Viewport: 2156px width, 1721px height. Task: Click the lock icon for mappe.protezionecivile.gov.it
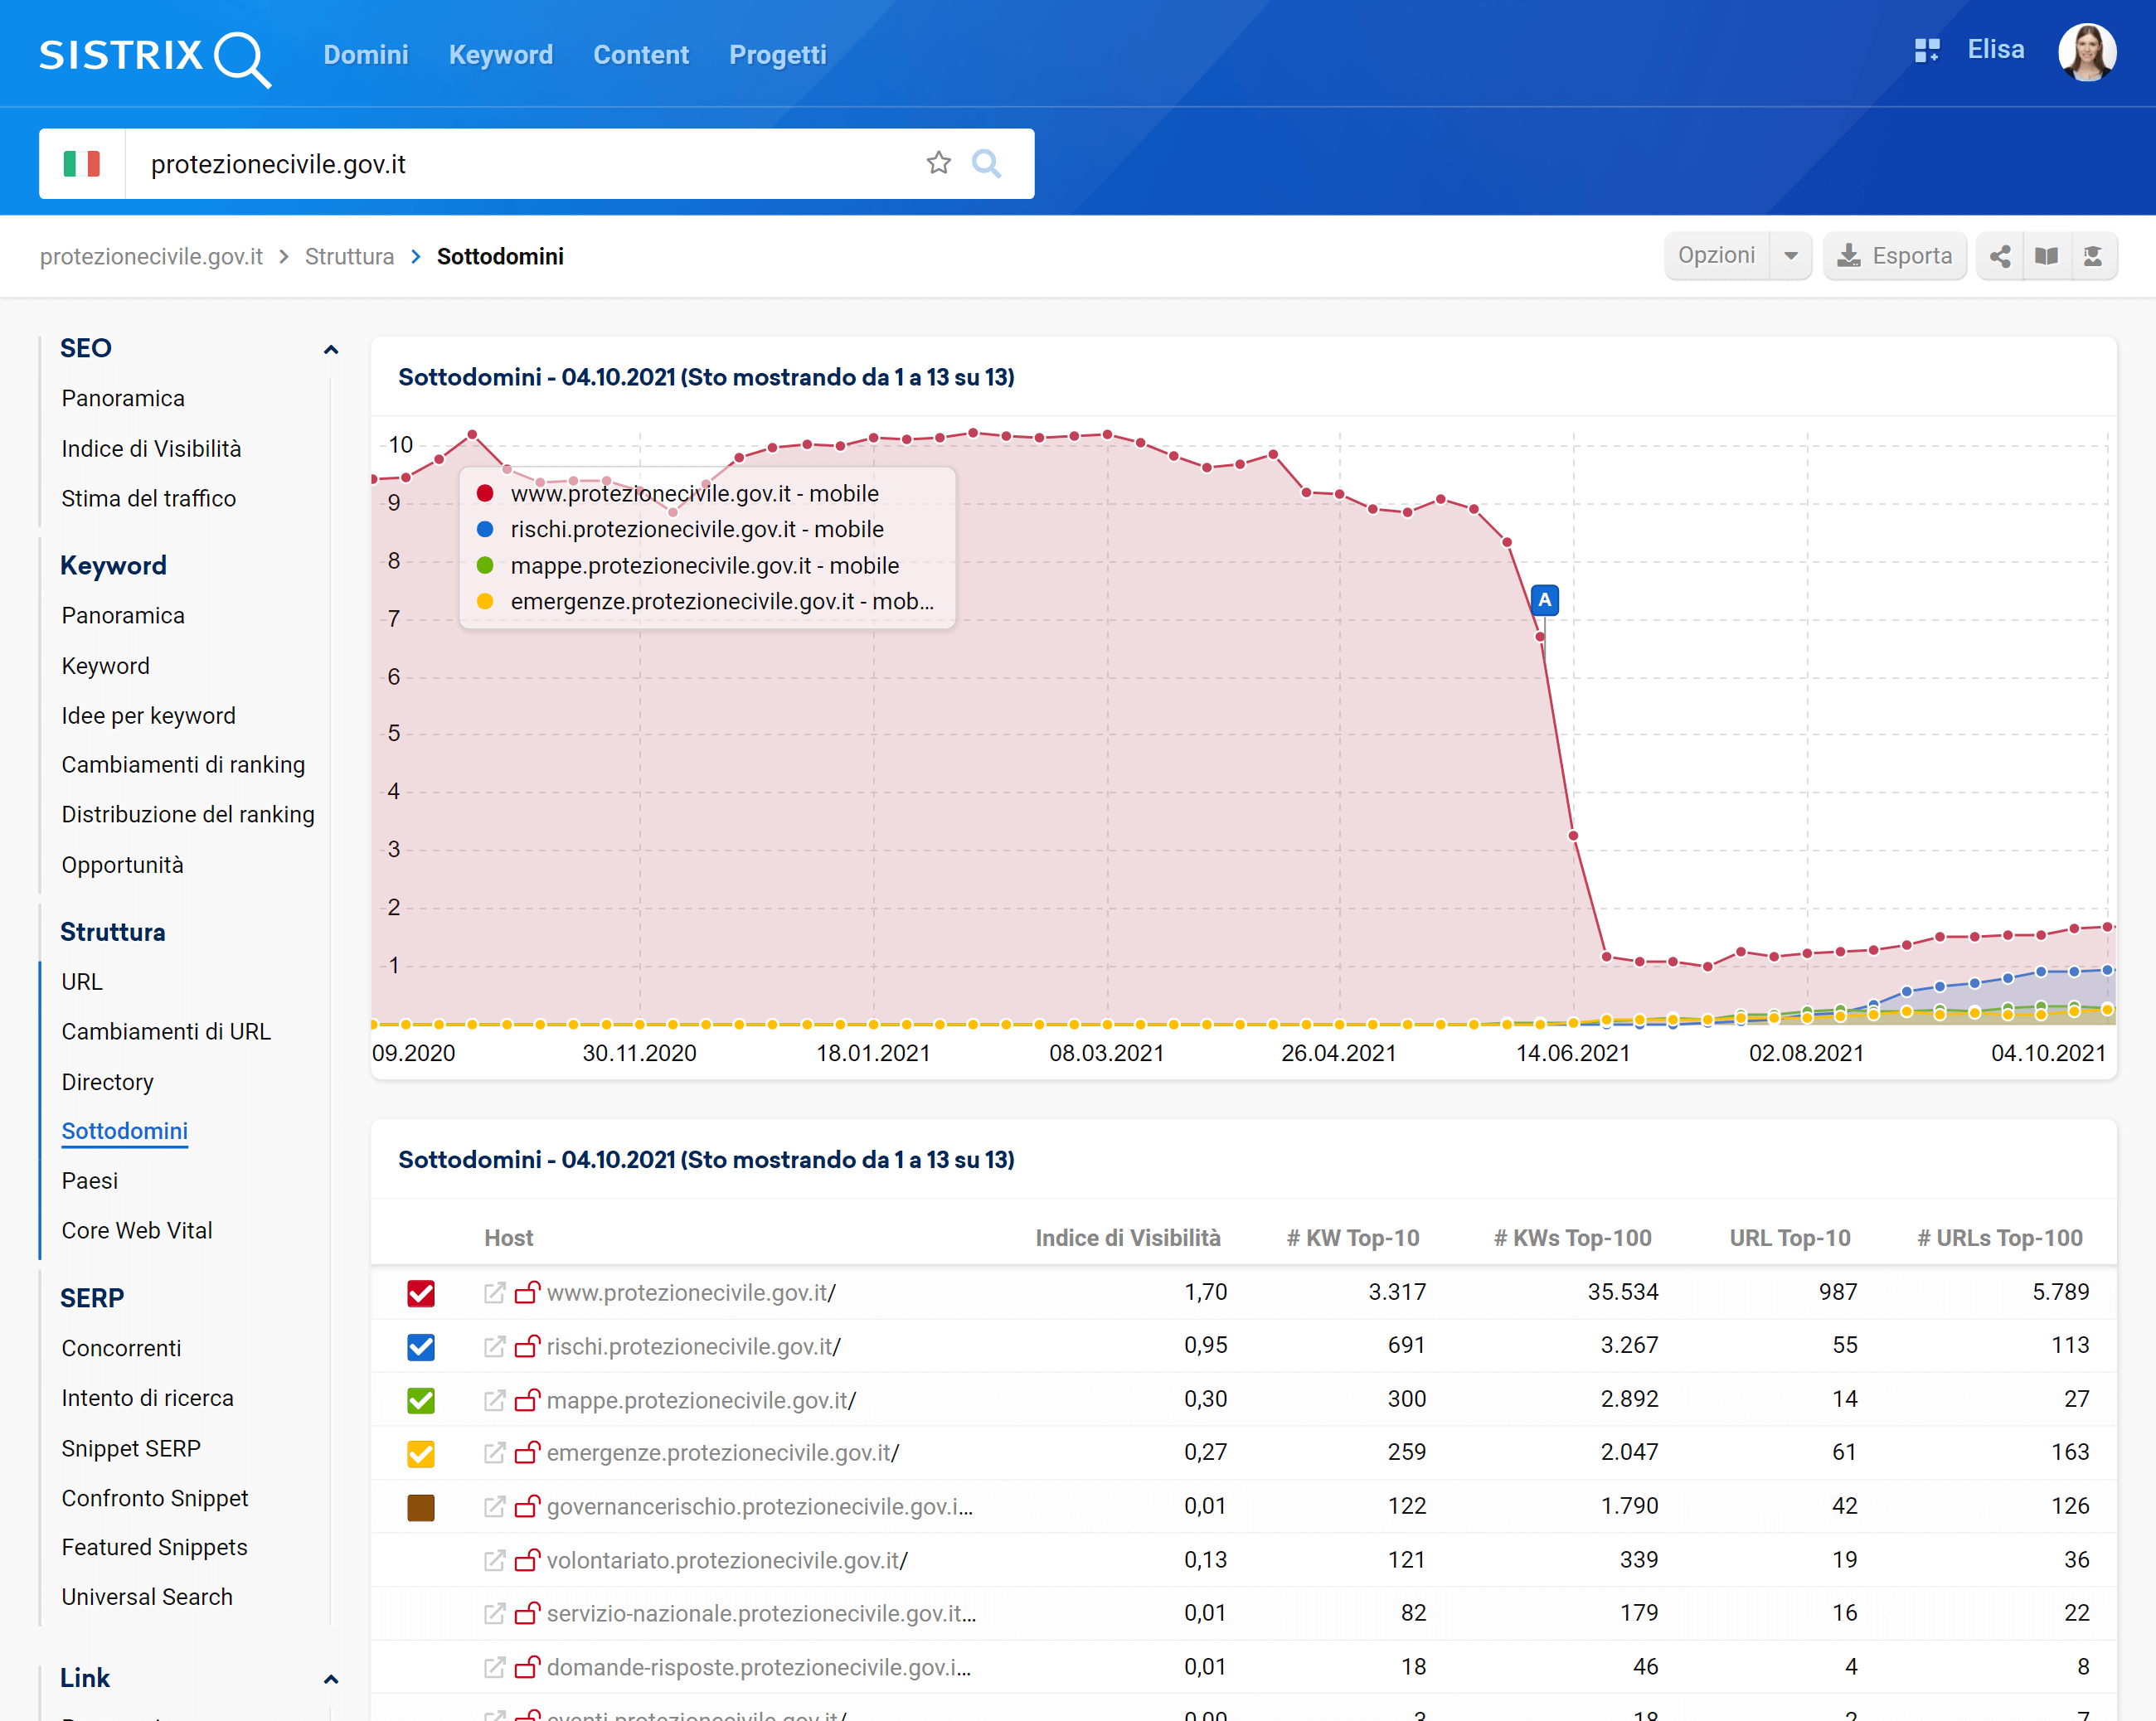tap(528, 1400)
